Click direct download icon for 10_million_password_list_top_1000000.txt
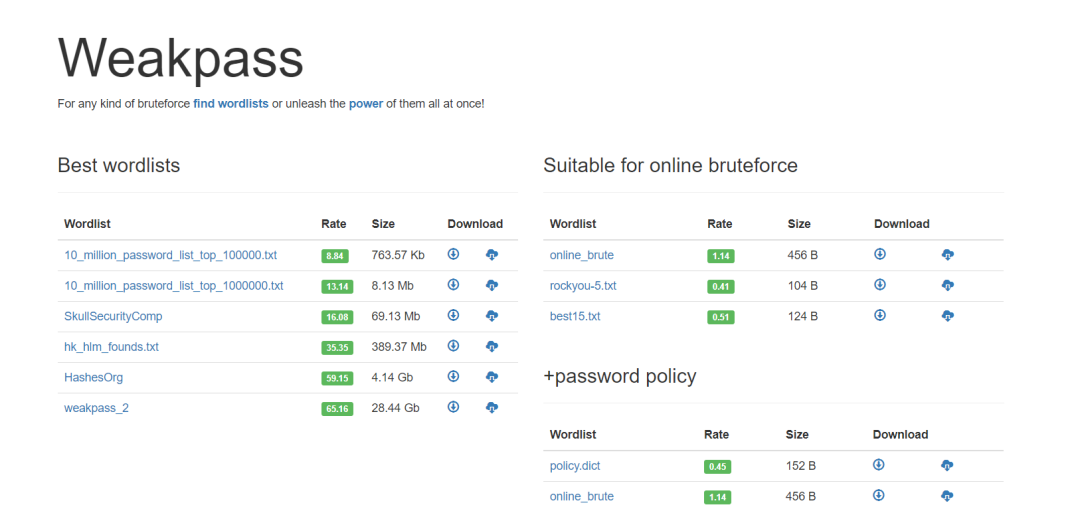 point(453,285)
